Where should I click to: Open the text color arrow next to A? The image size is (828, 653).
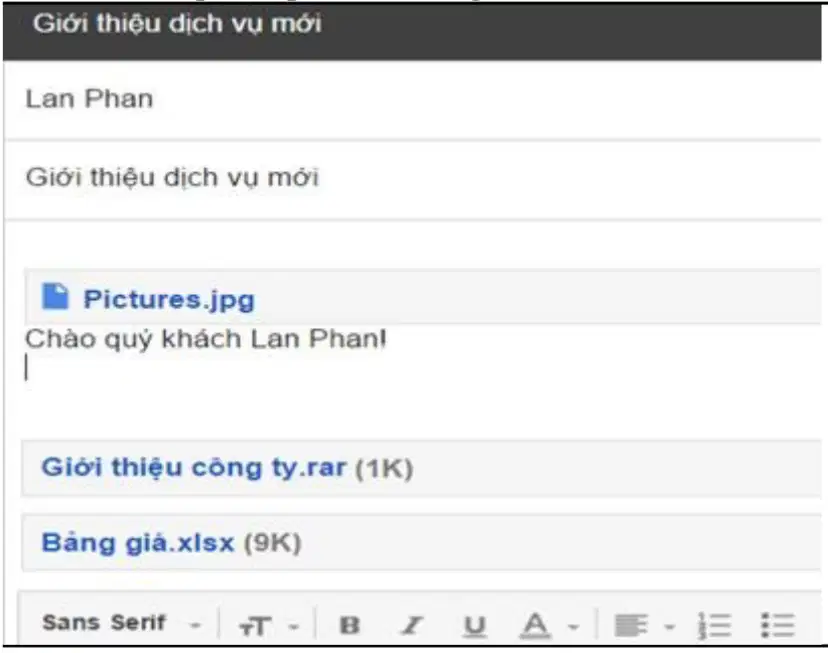pyautogui.click(x=573, y=628)
